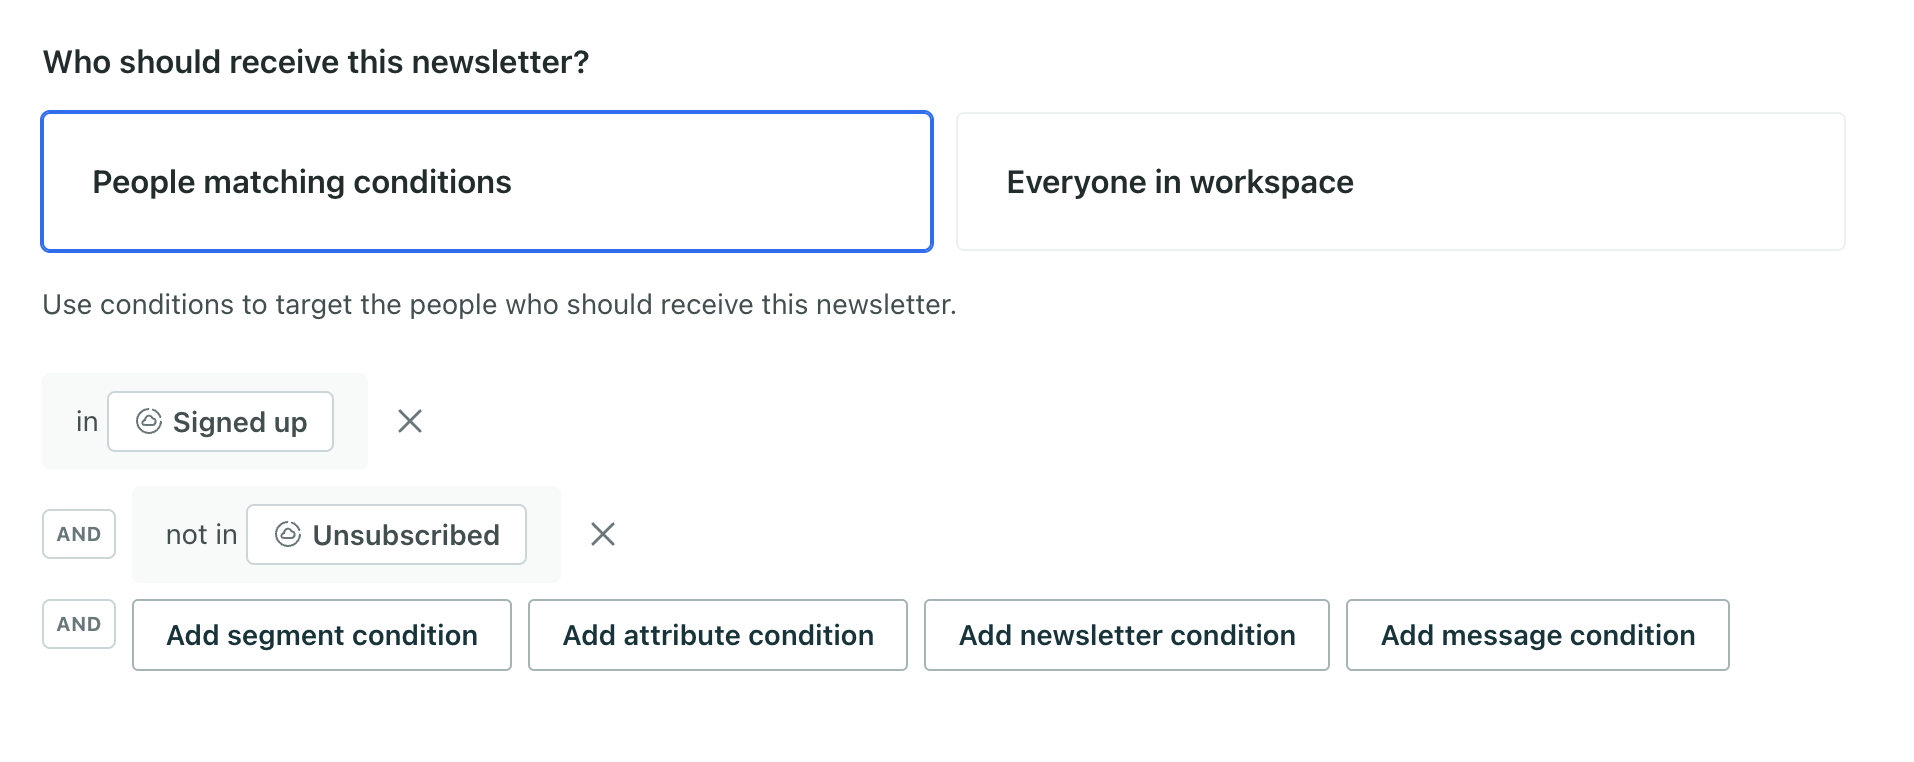
Task: Open the Unsubscribed segment dropdown
Action: 405,535
